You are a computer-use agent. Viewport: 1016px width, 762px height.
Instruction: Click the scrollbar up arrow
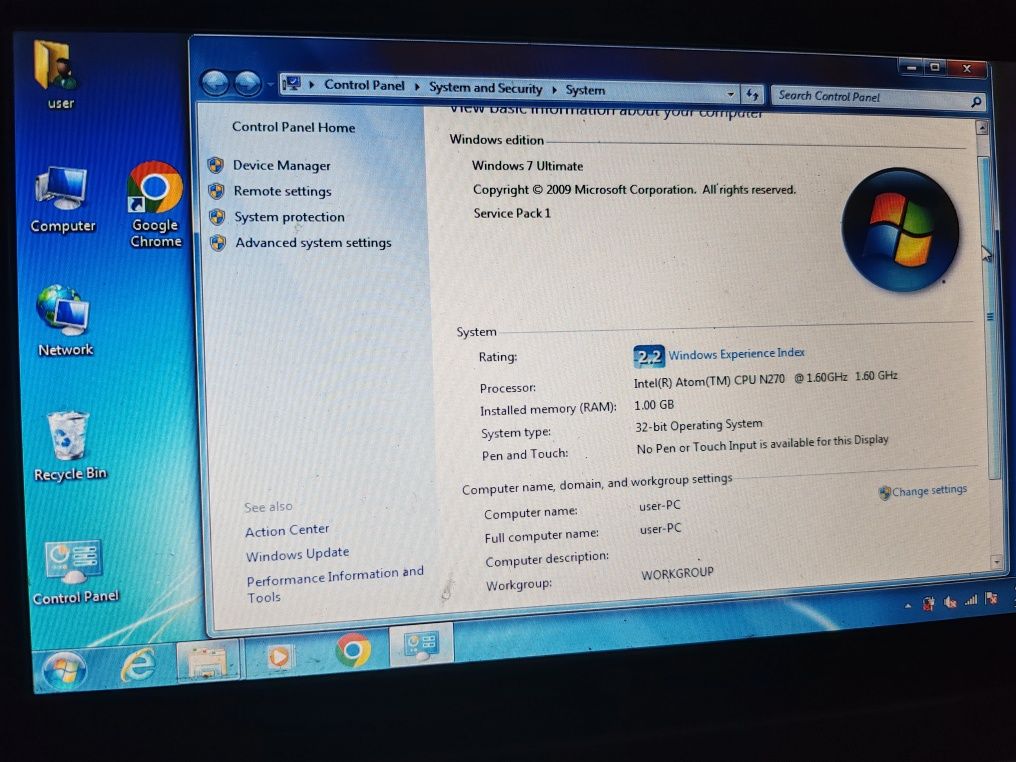click(x=982, y=128)
